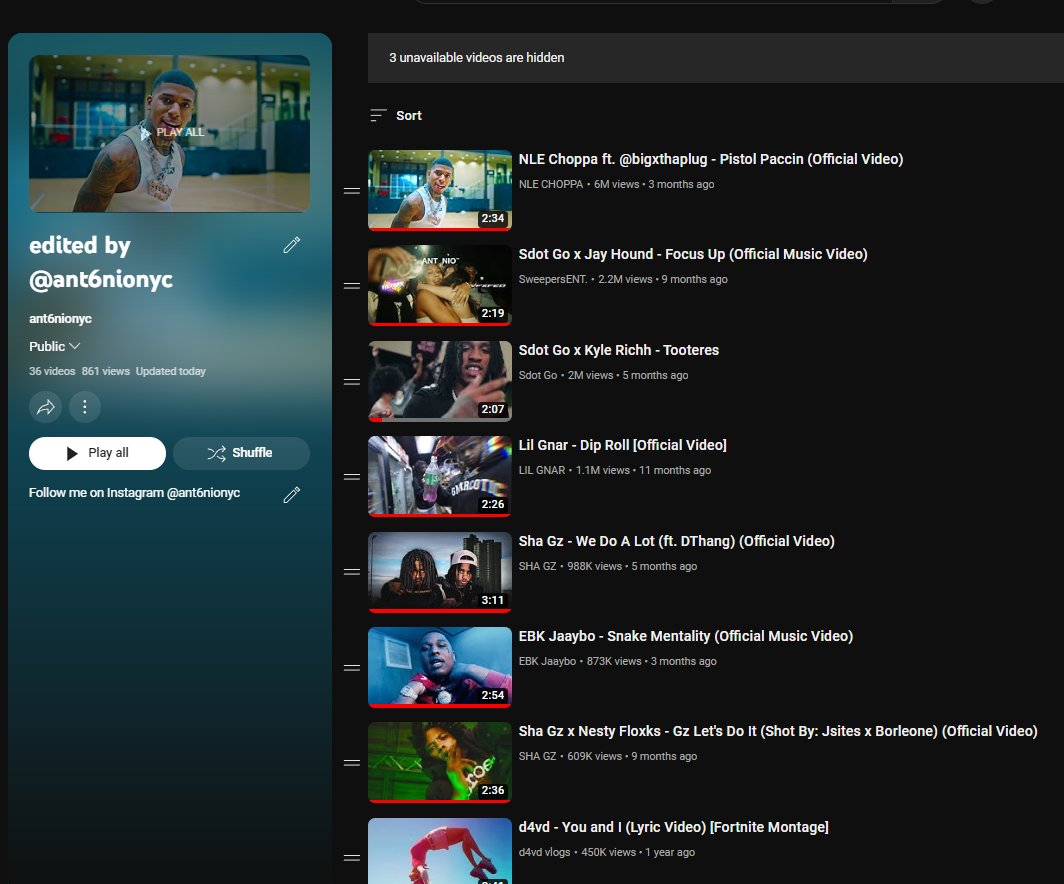Open the Sort menu label
Screen dimensions: 1064x884
tap(408, 115)
